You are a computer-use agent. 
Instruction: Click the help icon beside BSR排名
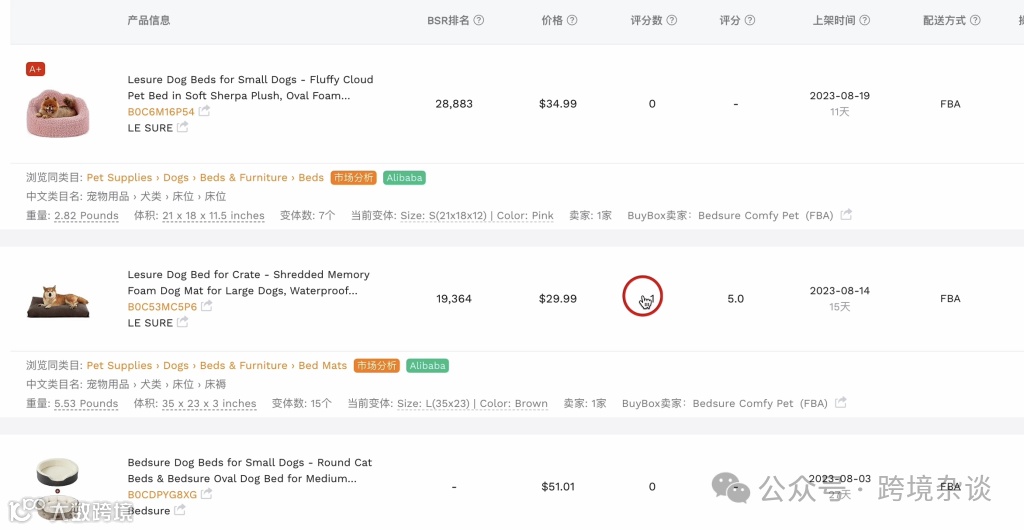[479, 20]
